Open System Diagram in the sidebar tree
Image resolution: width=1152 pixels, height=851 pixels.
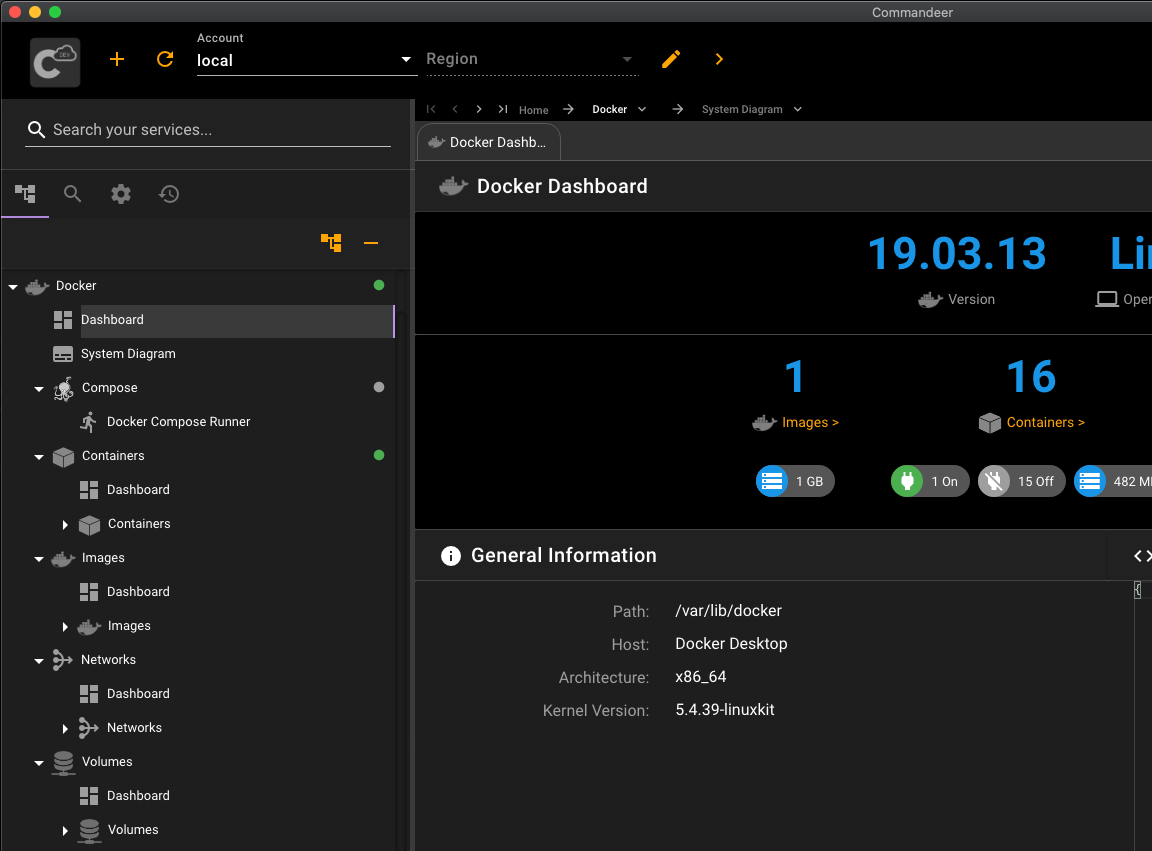click(x=128, y=354)
